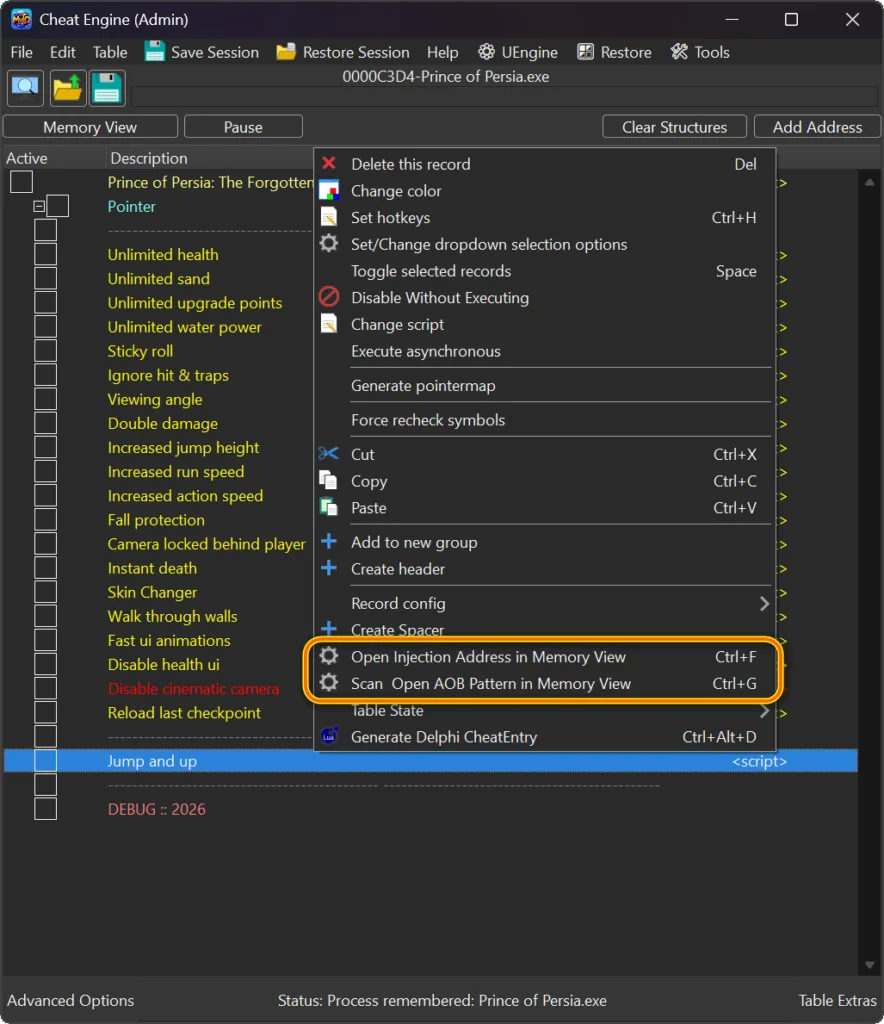Enable the Unlimited sand checkbox
Image resolution: width=884 pixels, height=1024 pixels.
pyautogui.click(x=45, y=278)
